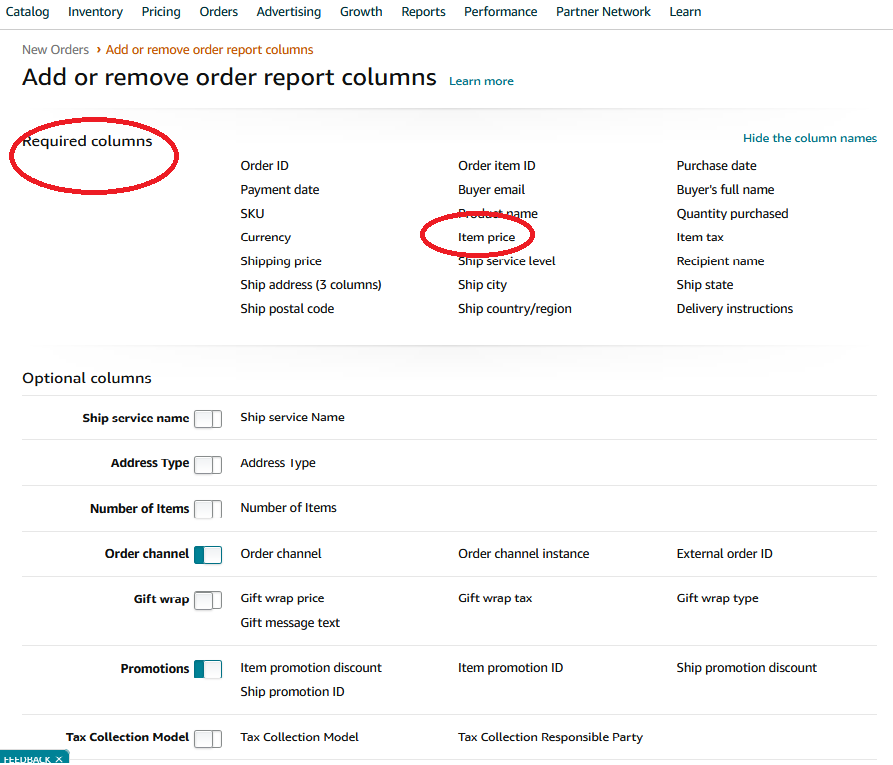Click the Learn more link
Screen dimensions: 893x765
(x=481, y=81)
